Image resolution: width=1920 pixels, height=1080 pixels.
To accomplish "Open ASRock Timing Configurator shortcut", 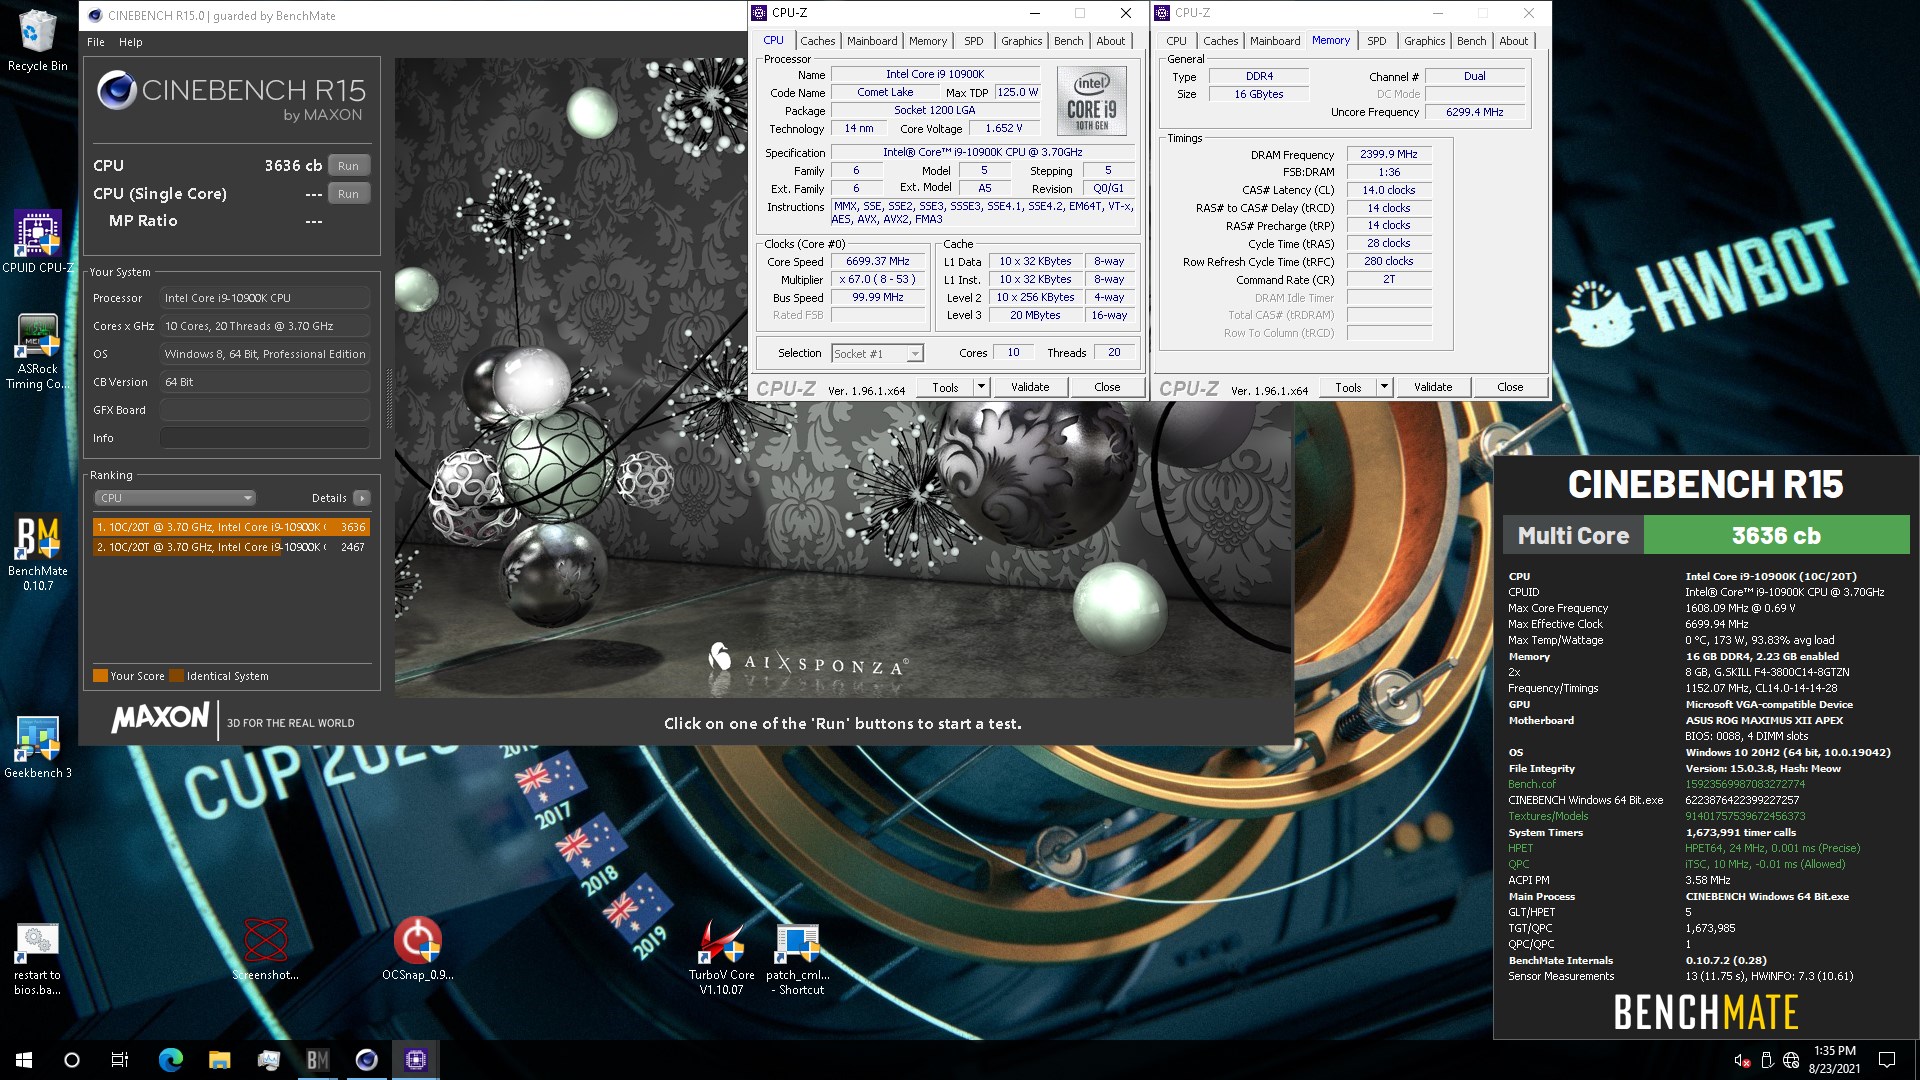I will (x=37, y=352).
